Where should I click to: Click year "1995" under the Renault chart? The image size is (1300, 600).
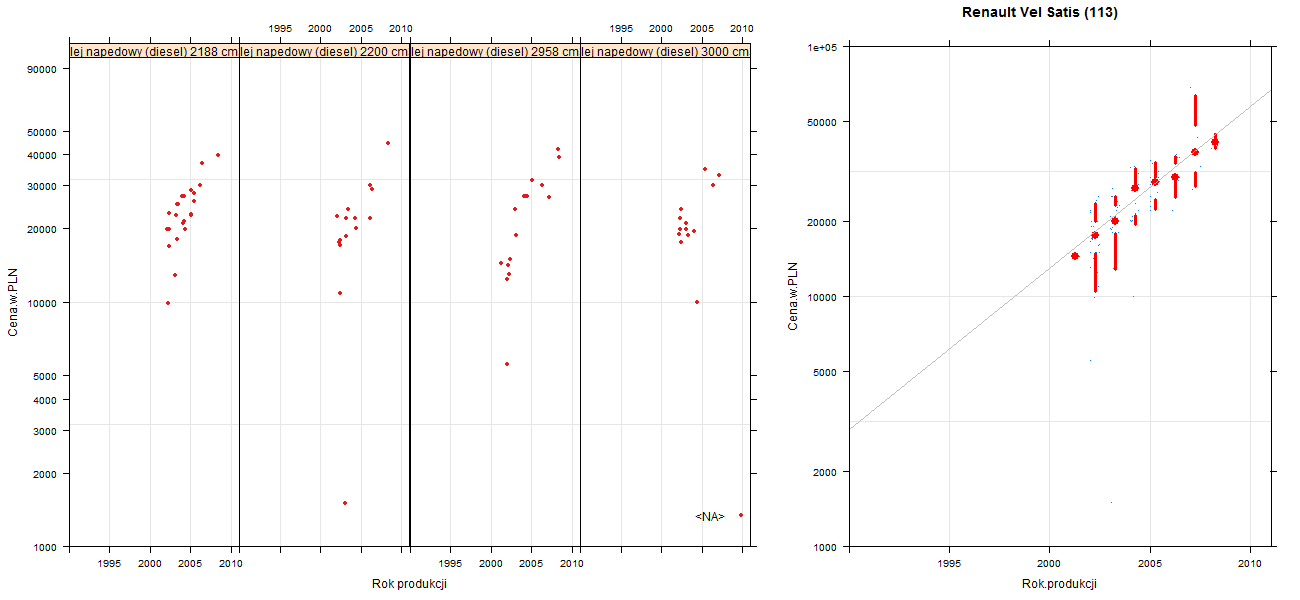(949, 564)
